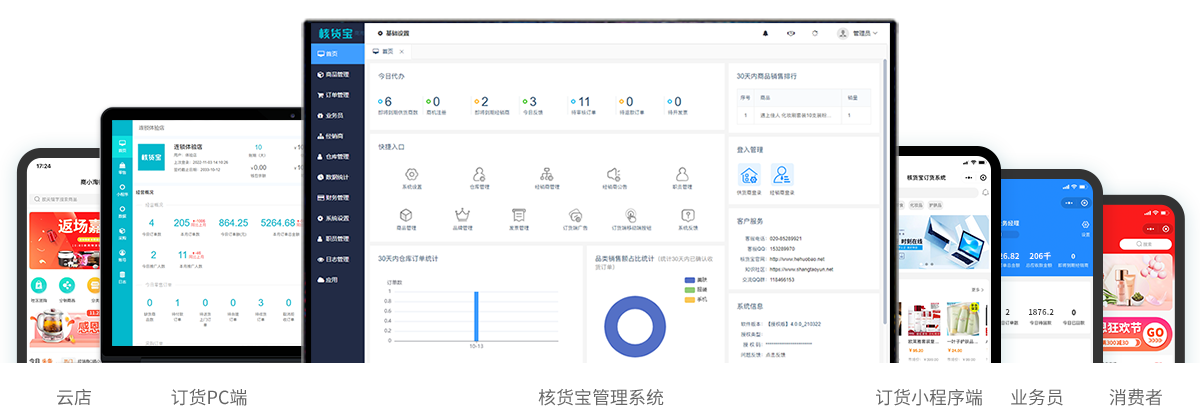Close the 首页 tab
Image resolution: width=1200 pixels, height=420 pixels.
(402, 51)
